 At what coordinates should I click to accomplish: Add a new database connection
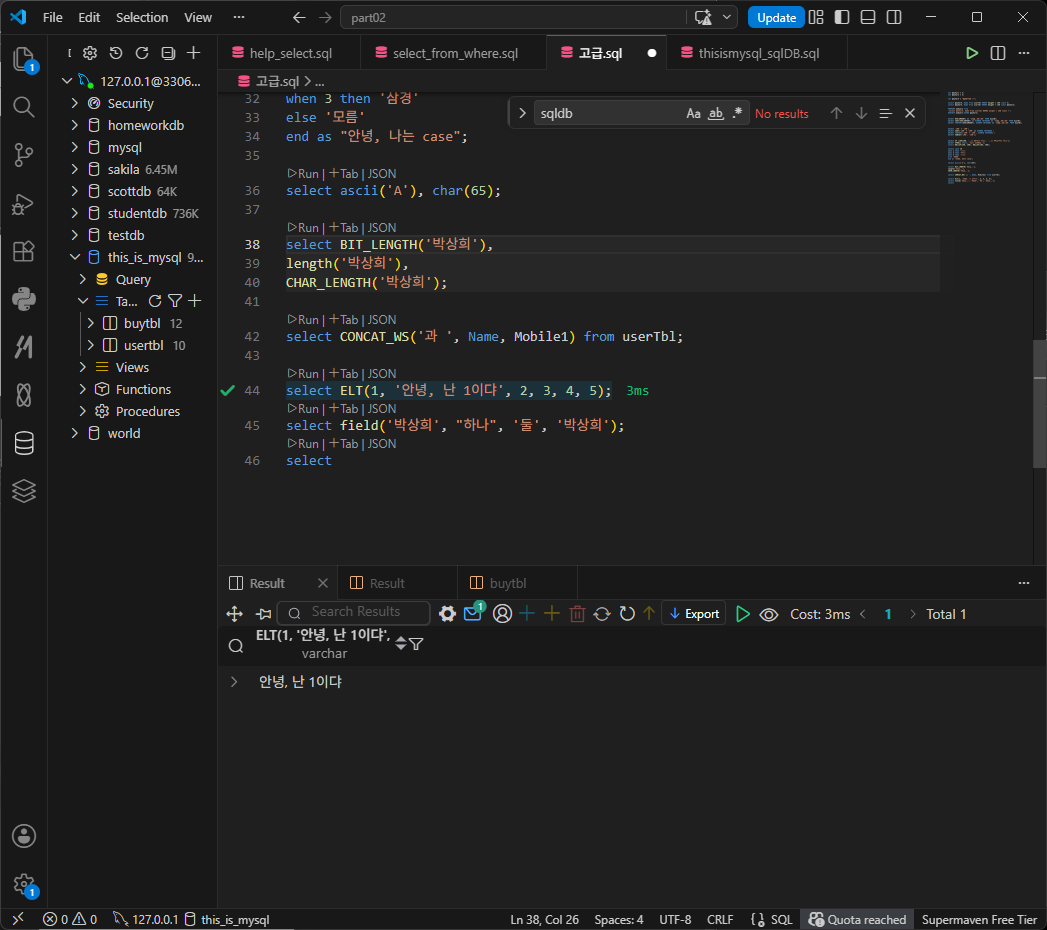pos(194,53)
